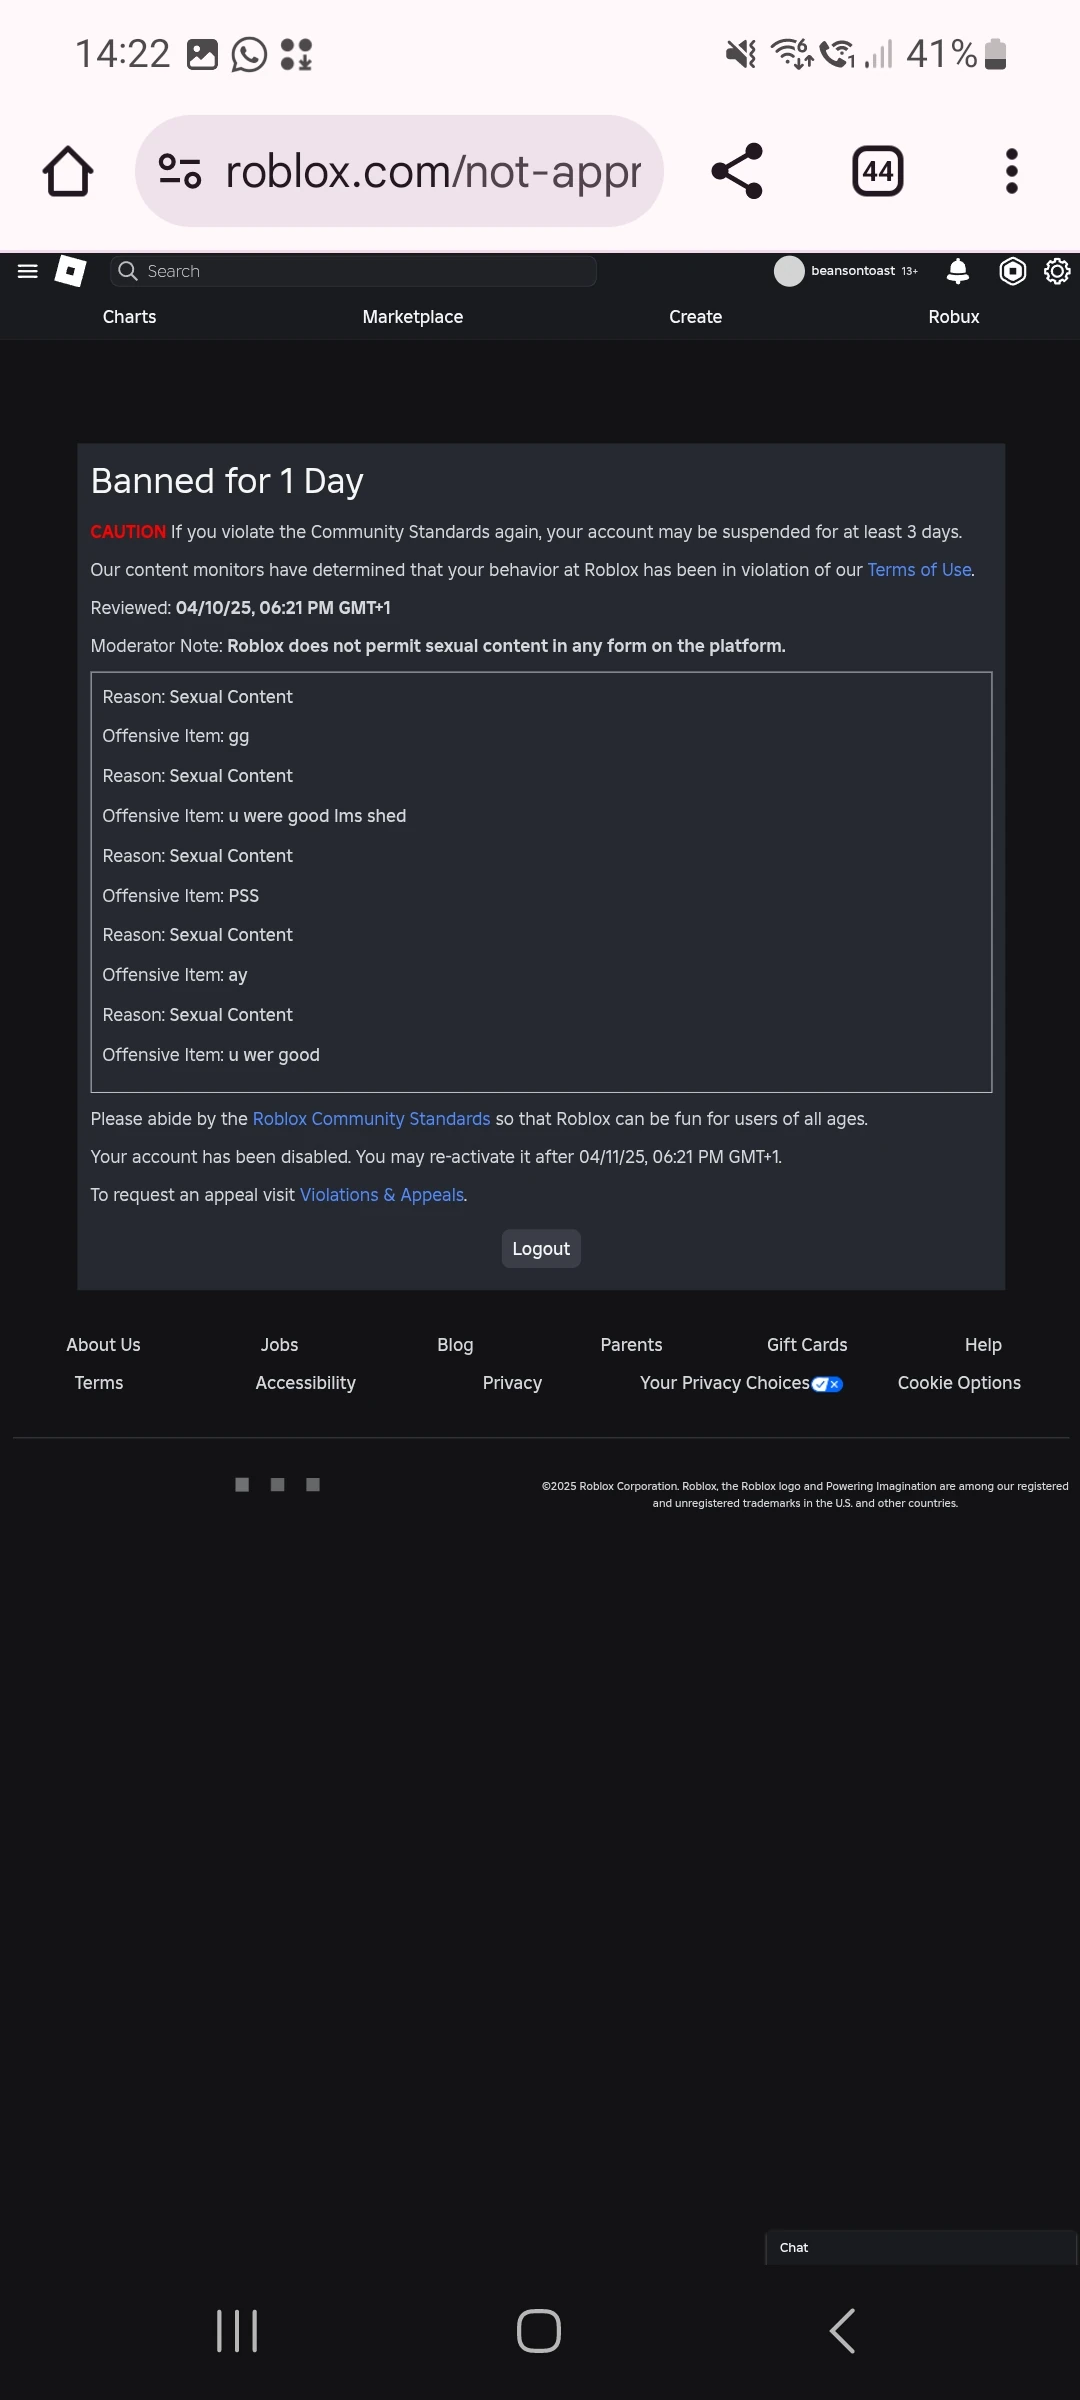This screenshot has height=2400, width=1080.
Task: View connection settings in the address bar
Action: [180, 170]
